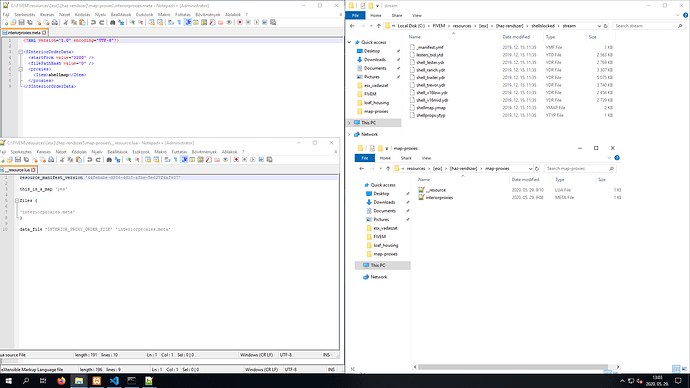Collapse the SInteriorOrderData fold marker

pyautogui.click(x=20, y=52)
